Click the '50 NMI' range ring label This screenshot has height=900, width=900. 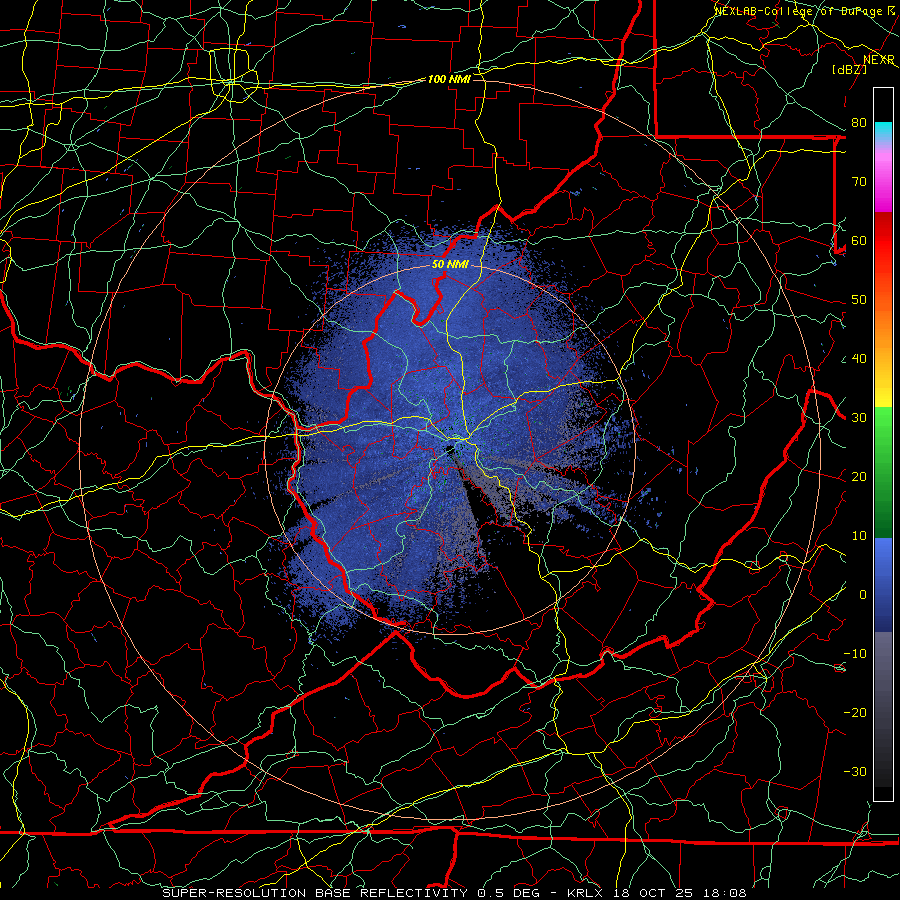(x=450, y=265)
